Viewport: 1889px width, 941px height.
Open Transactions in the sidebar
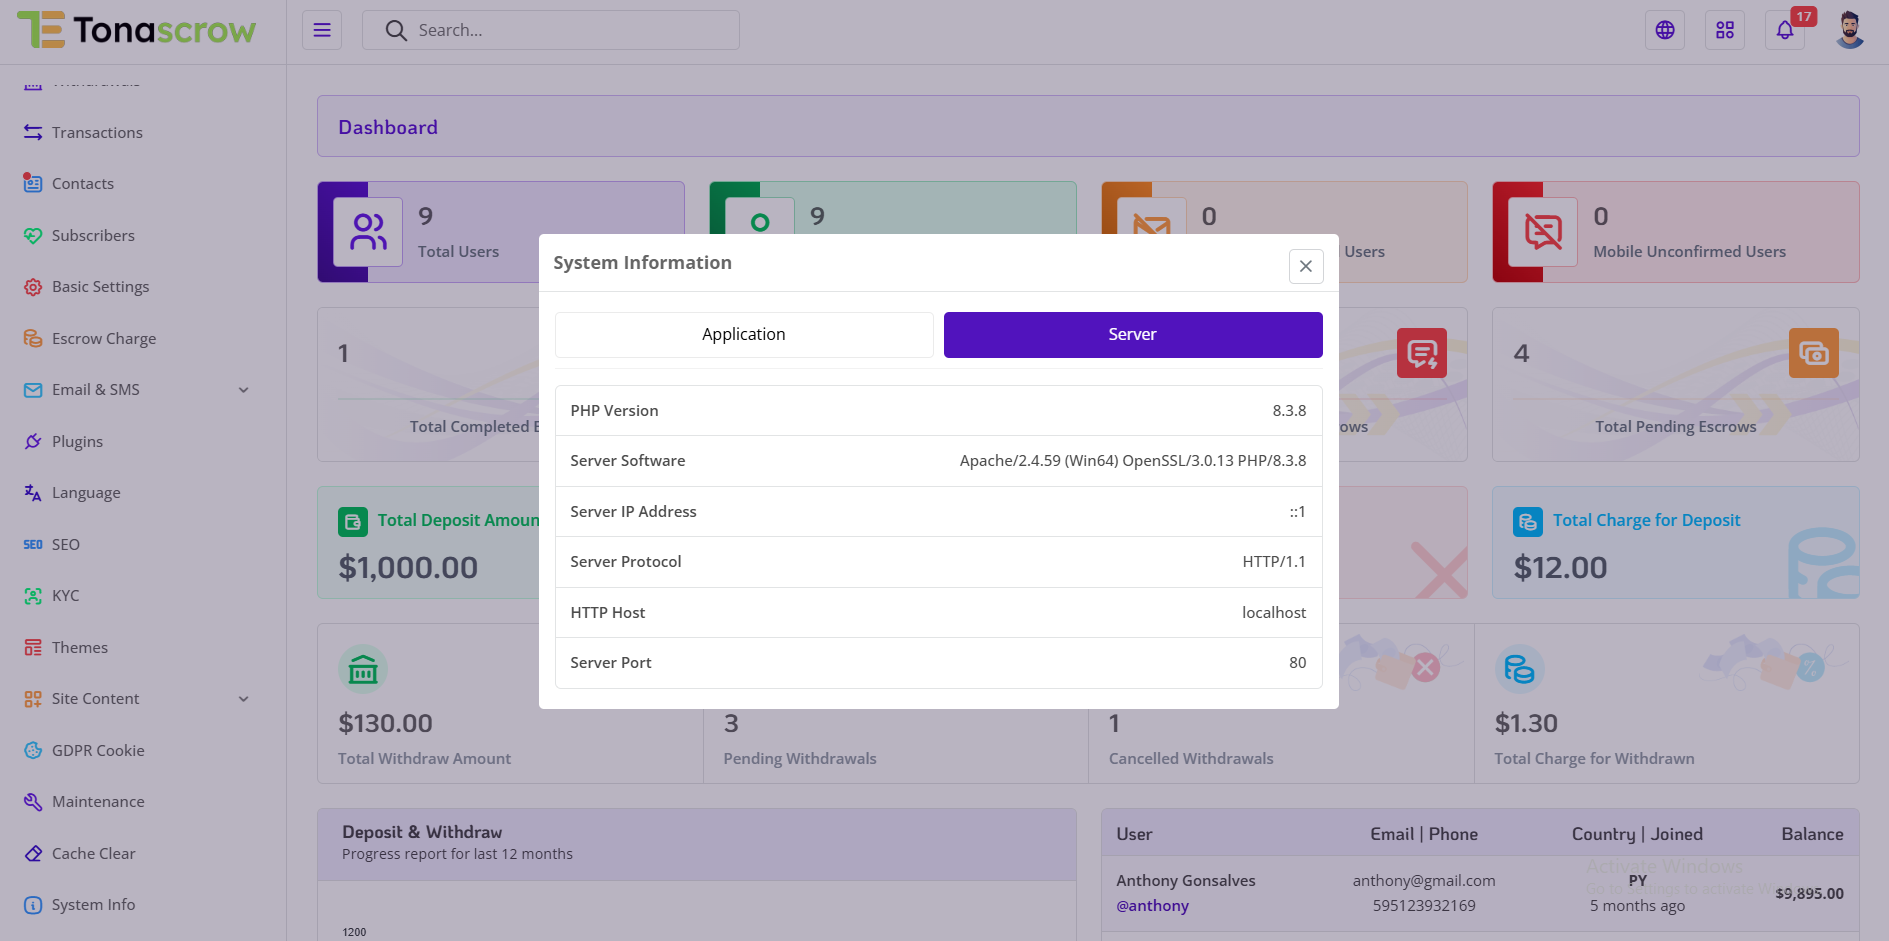point(97,133)
